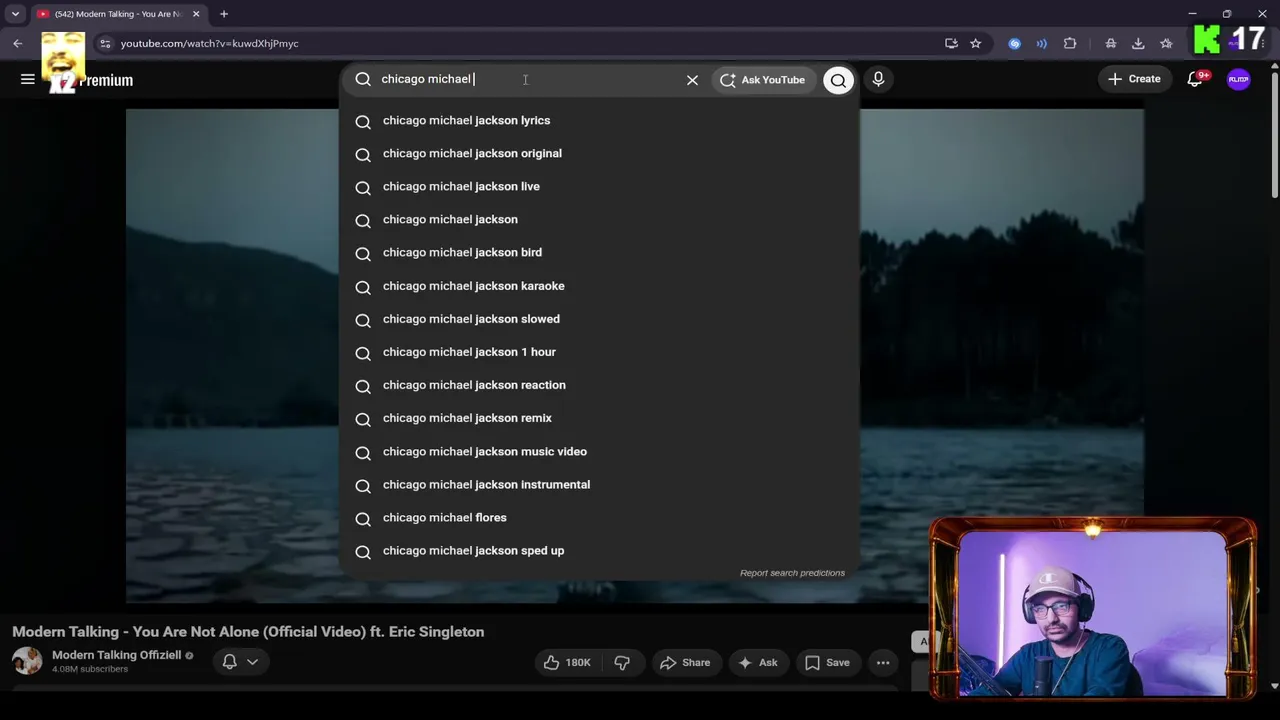Image resolution: width=1280 pixels, height=720 pixels.
Task: Open the Modern Talking Offiziell channel name
Action: click(x=116, y=655)
